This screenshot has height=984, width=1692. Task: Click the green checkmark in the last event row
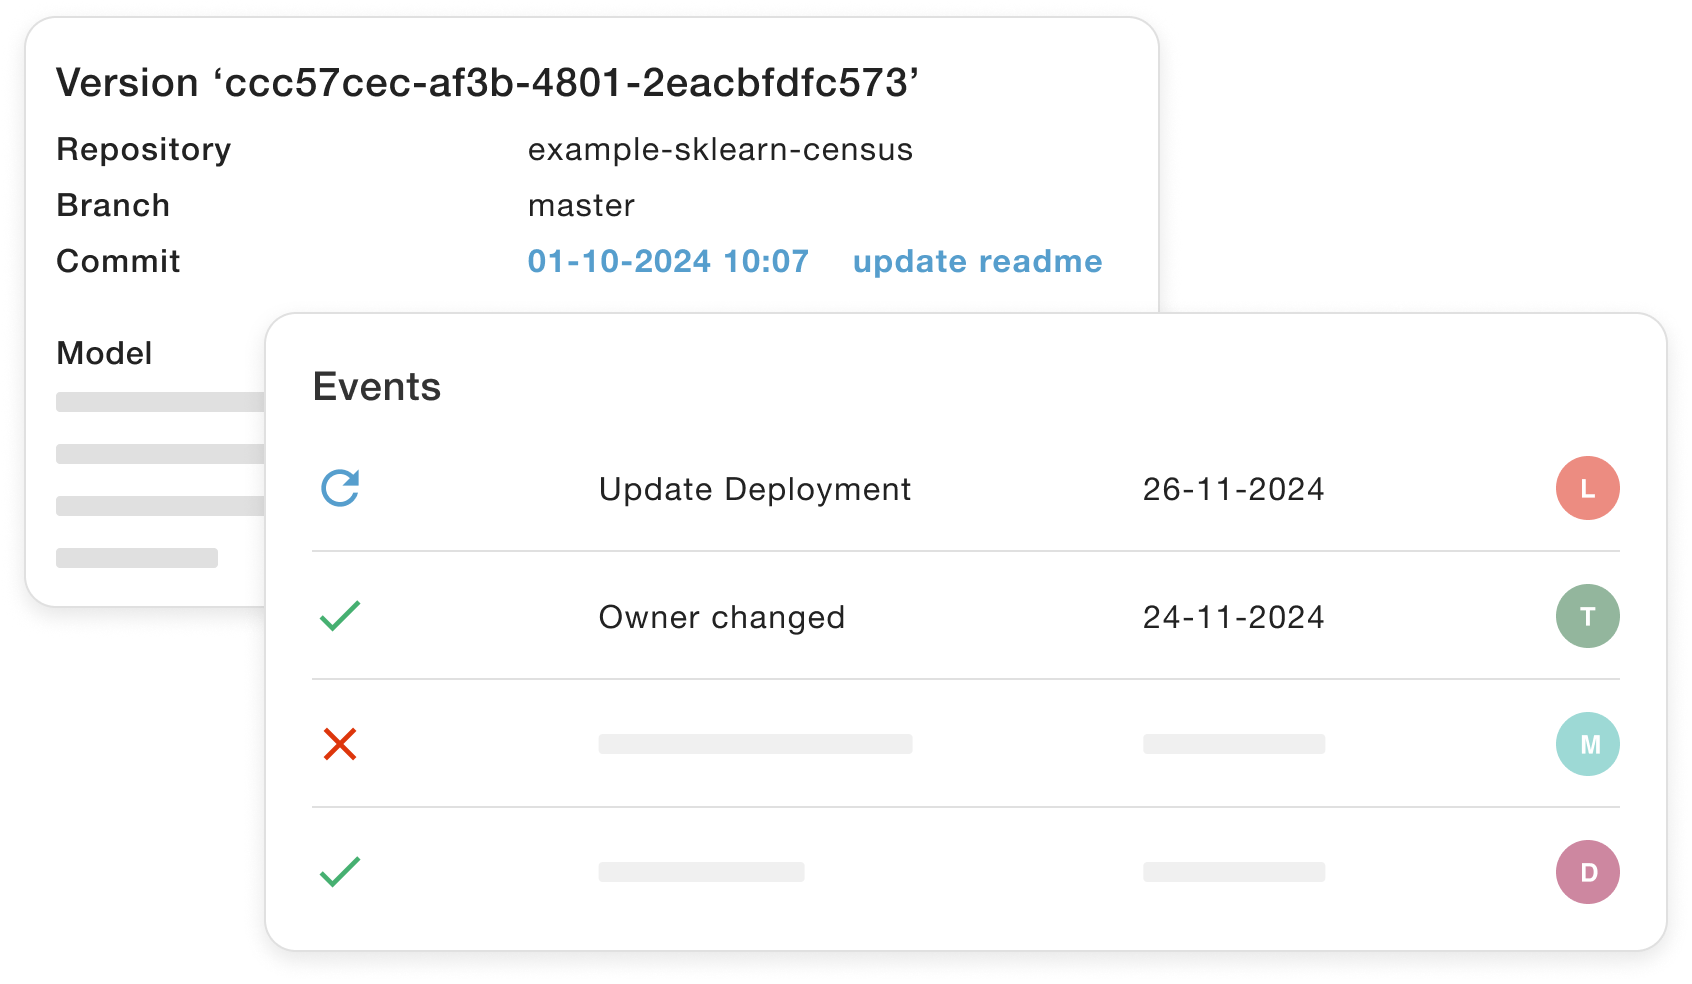click(x=340, y=872)
